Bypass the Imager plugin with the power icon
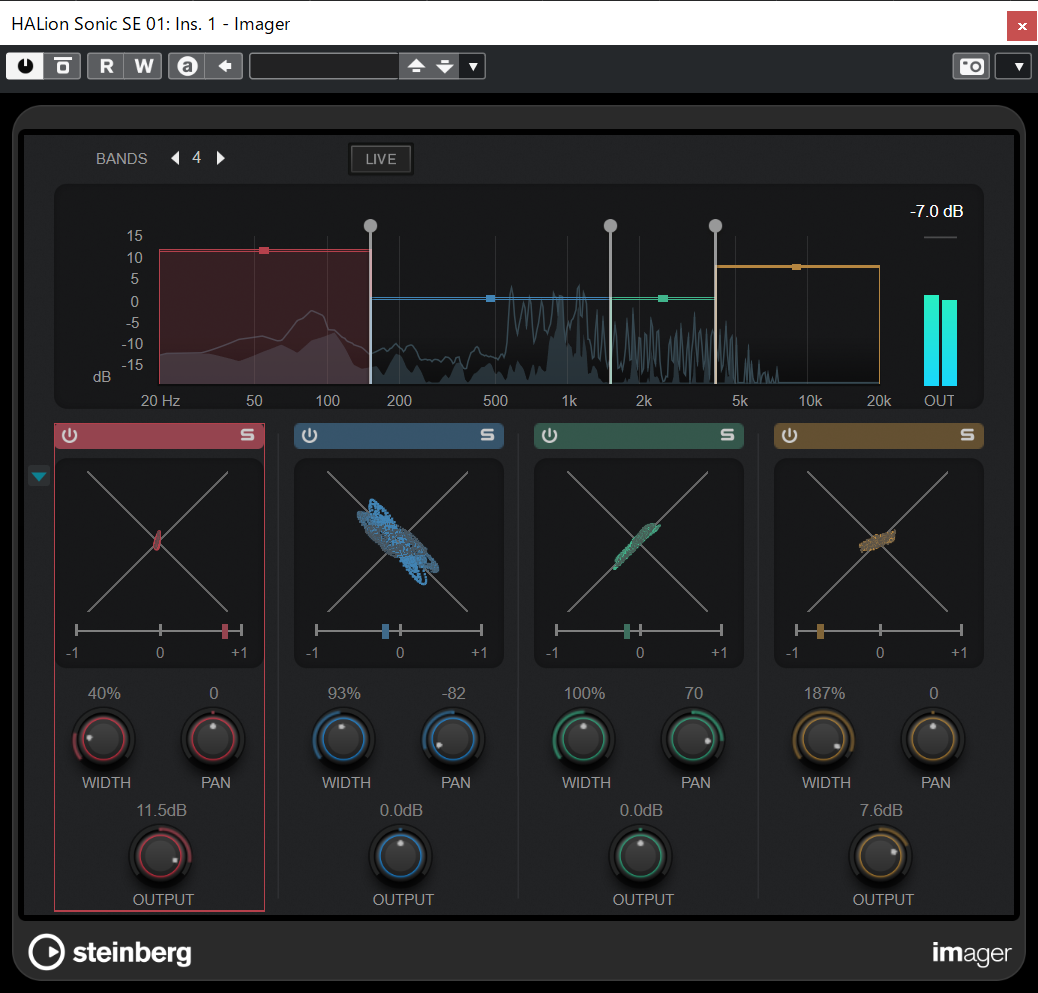The height and width of the screenshot is (993, 1038). click(x=24, y=66)
